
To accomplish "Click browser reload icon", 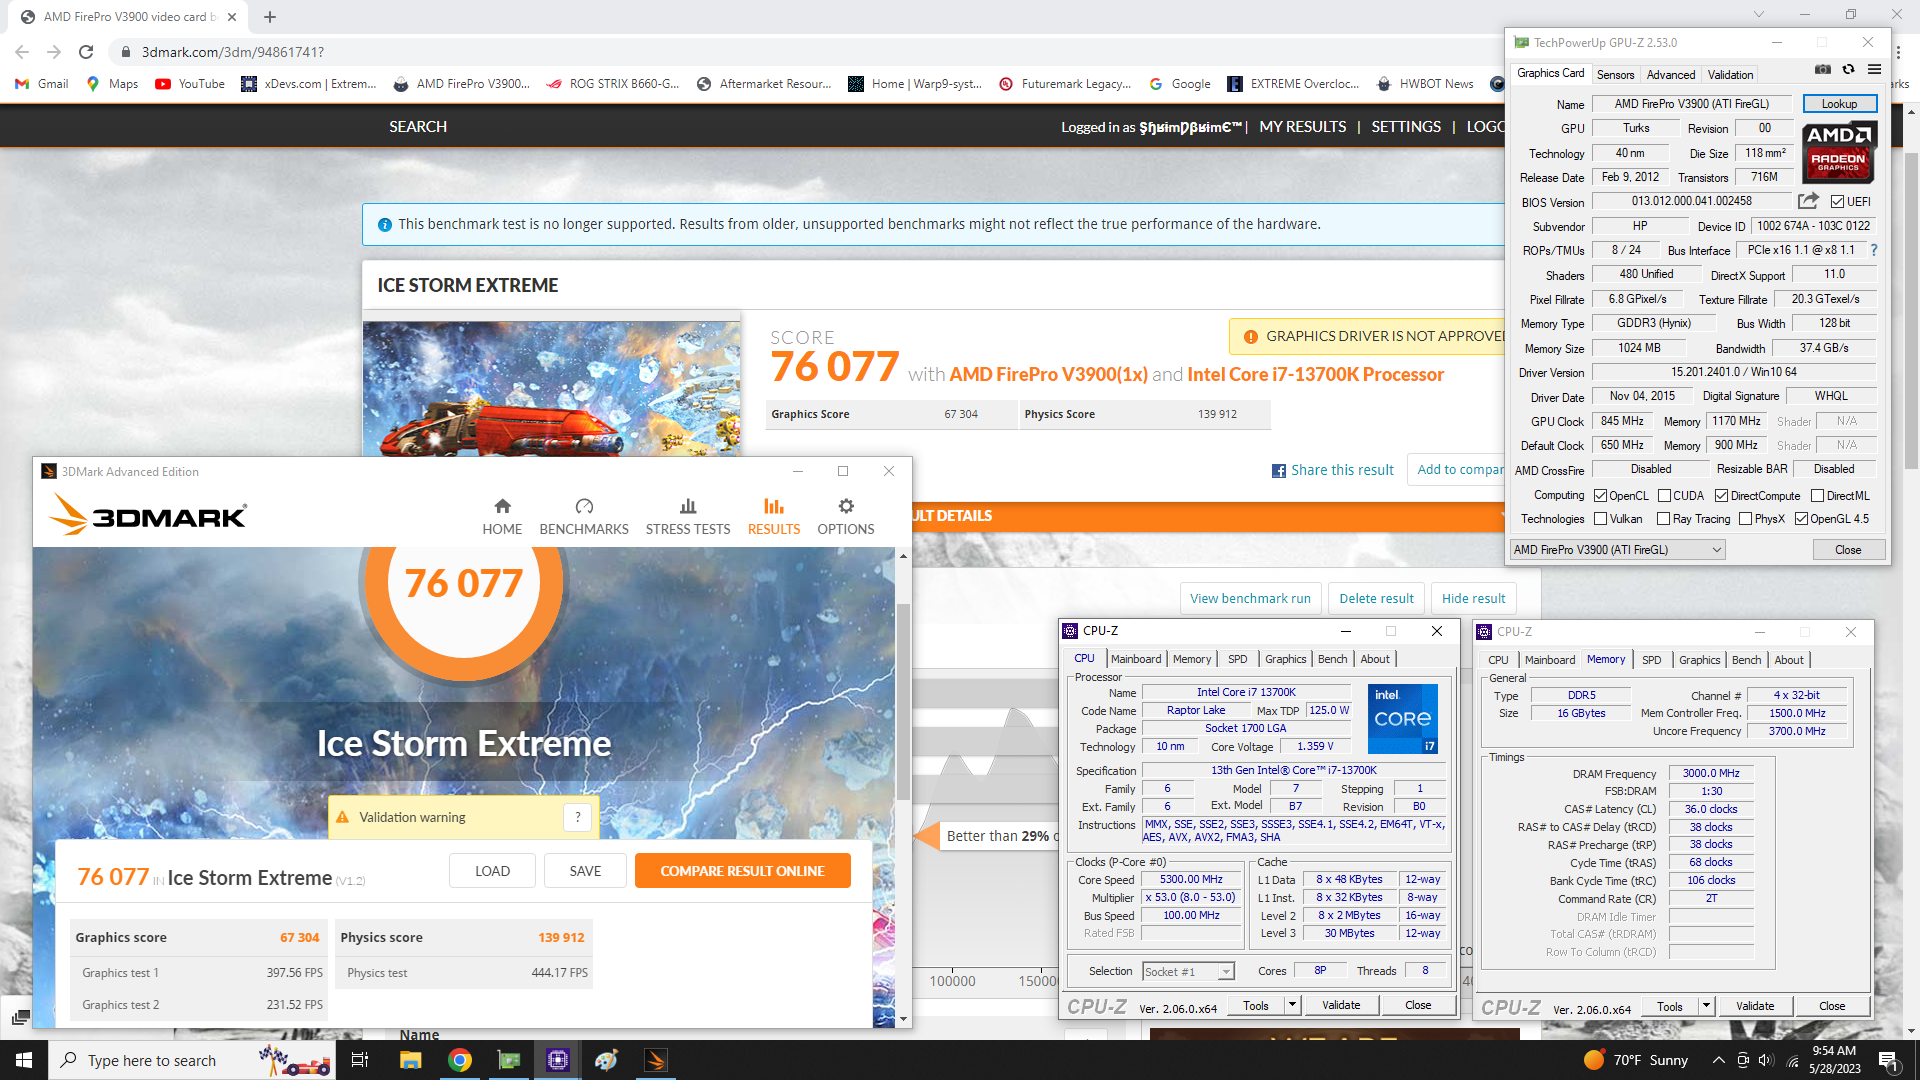I will (86, 52).
